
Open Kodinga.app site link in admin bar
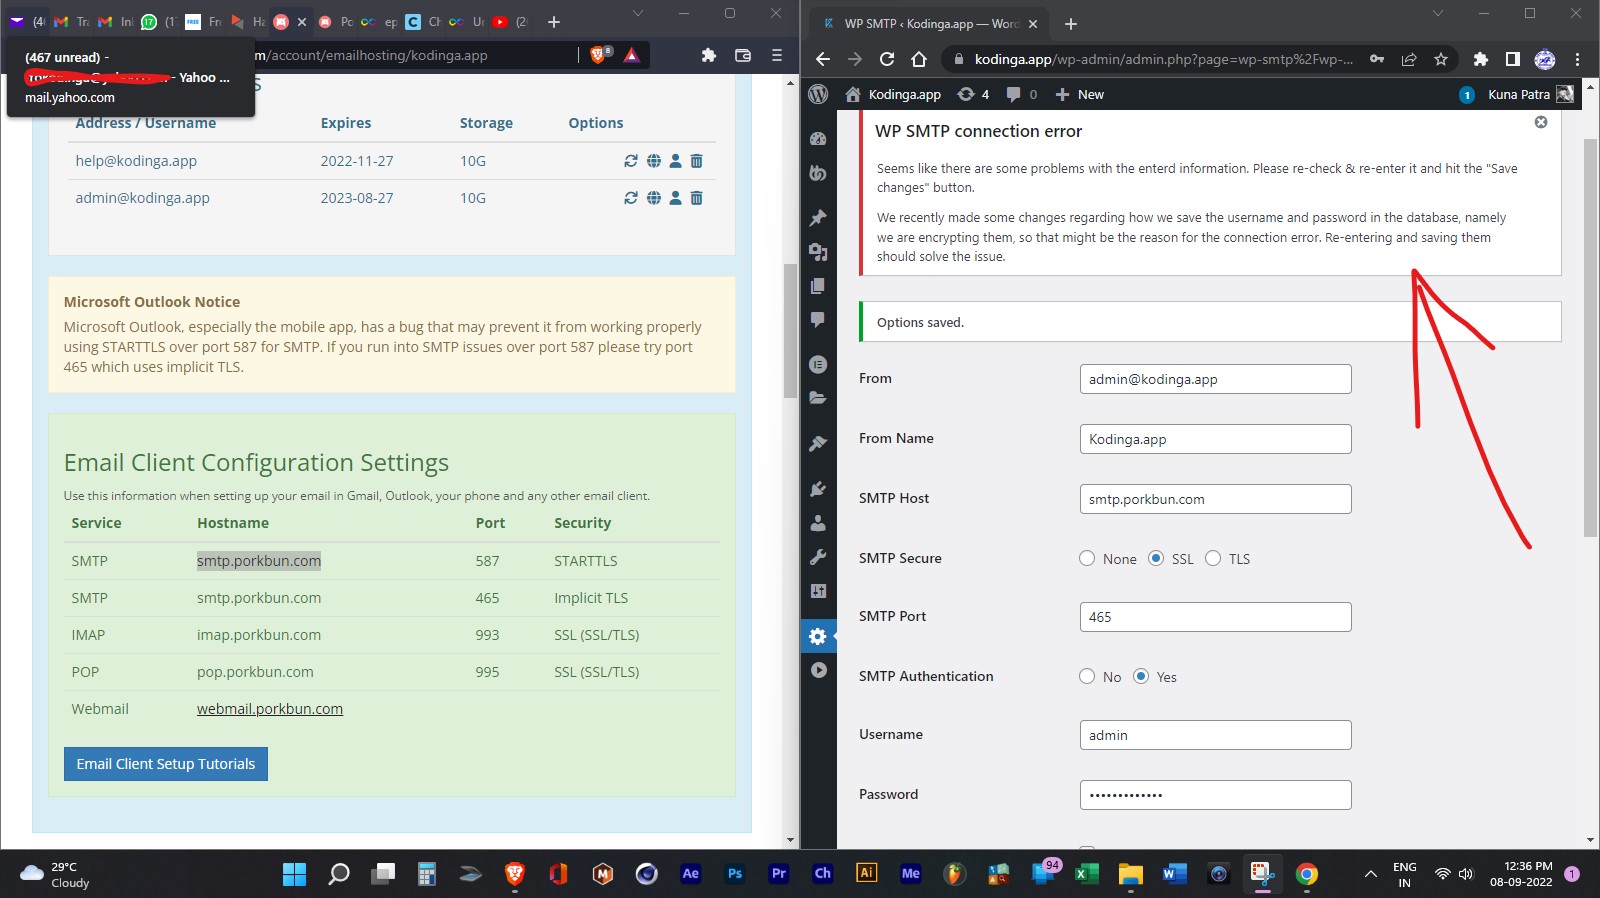point(893,94)
